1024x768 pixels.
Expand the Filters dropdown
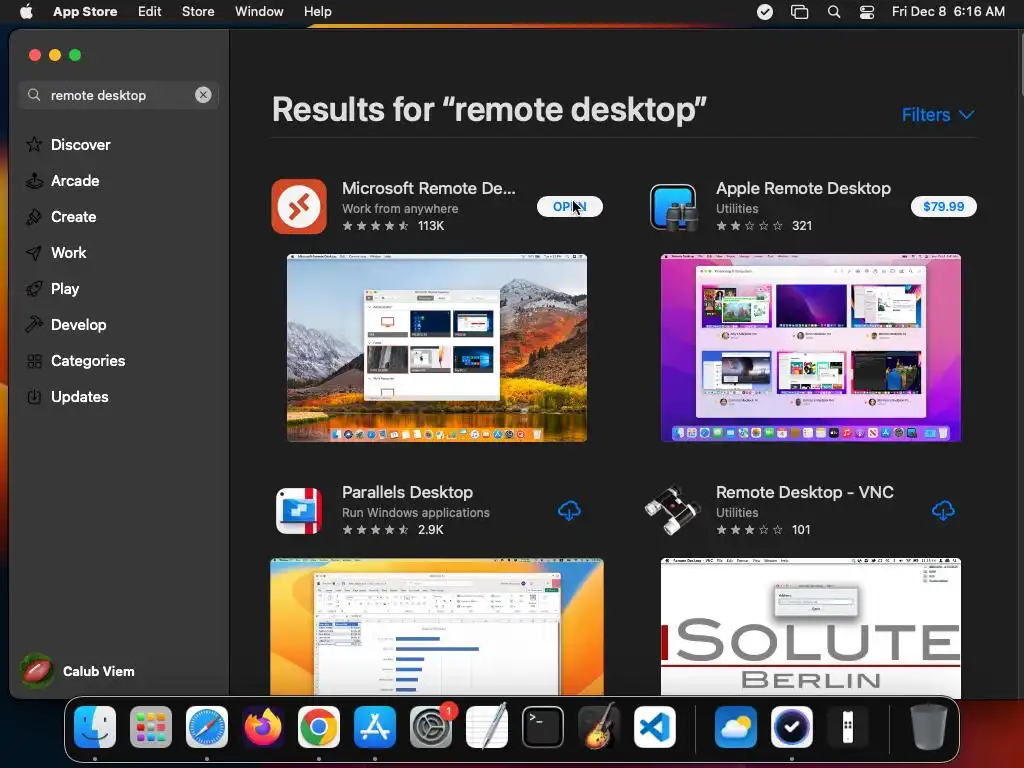(938, 114)
